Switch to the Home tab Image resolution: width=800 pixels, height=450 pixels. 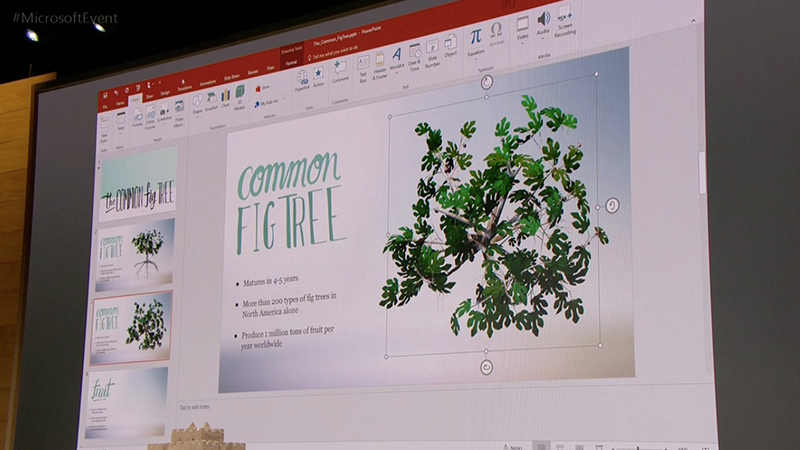click(x=120, y=103)
